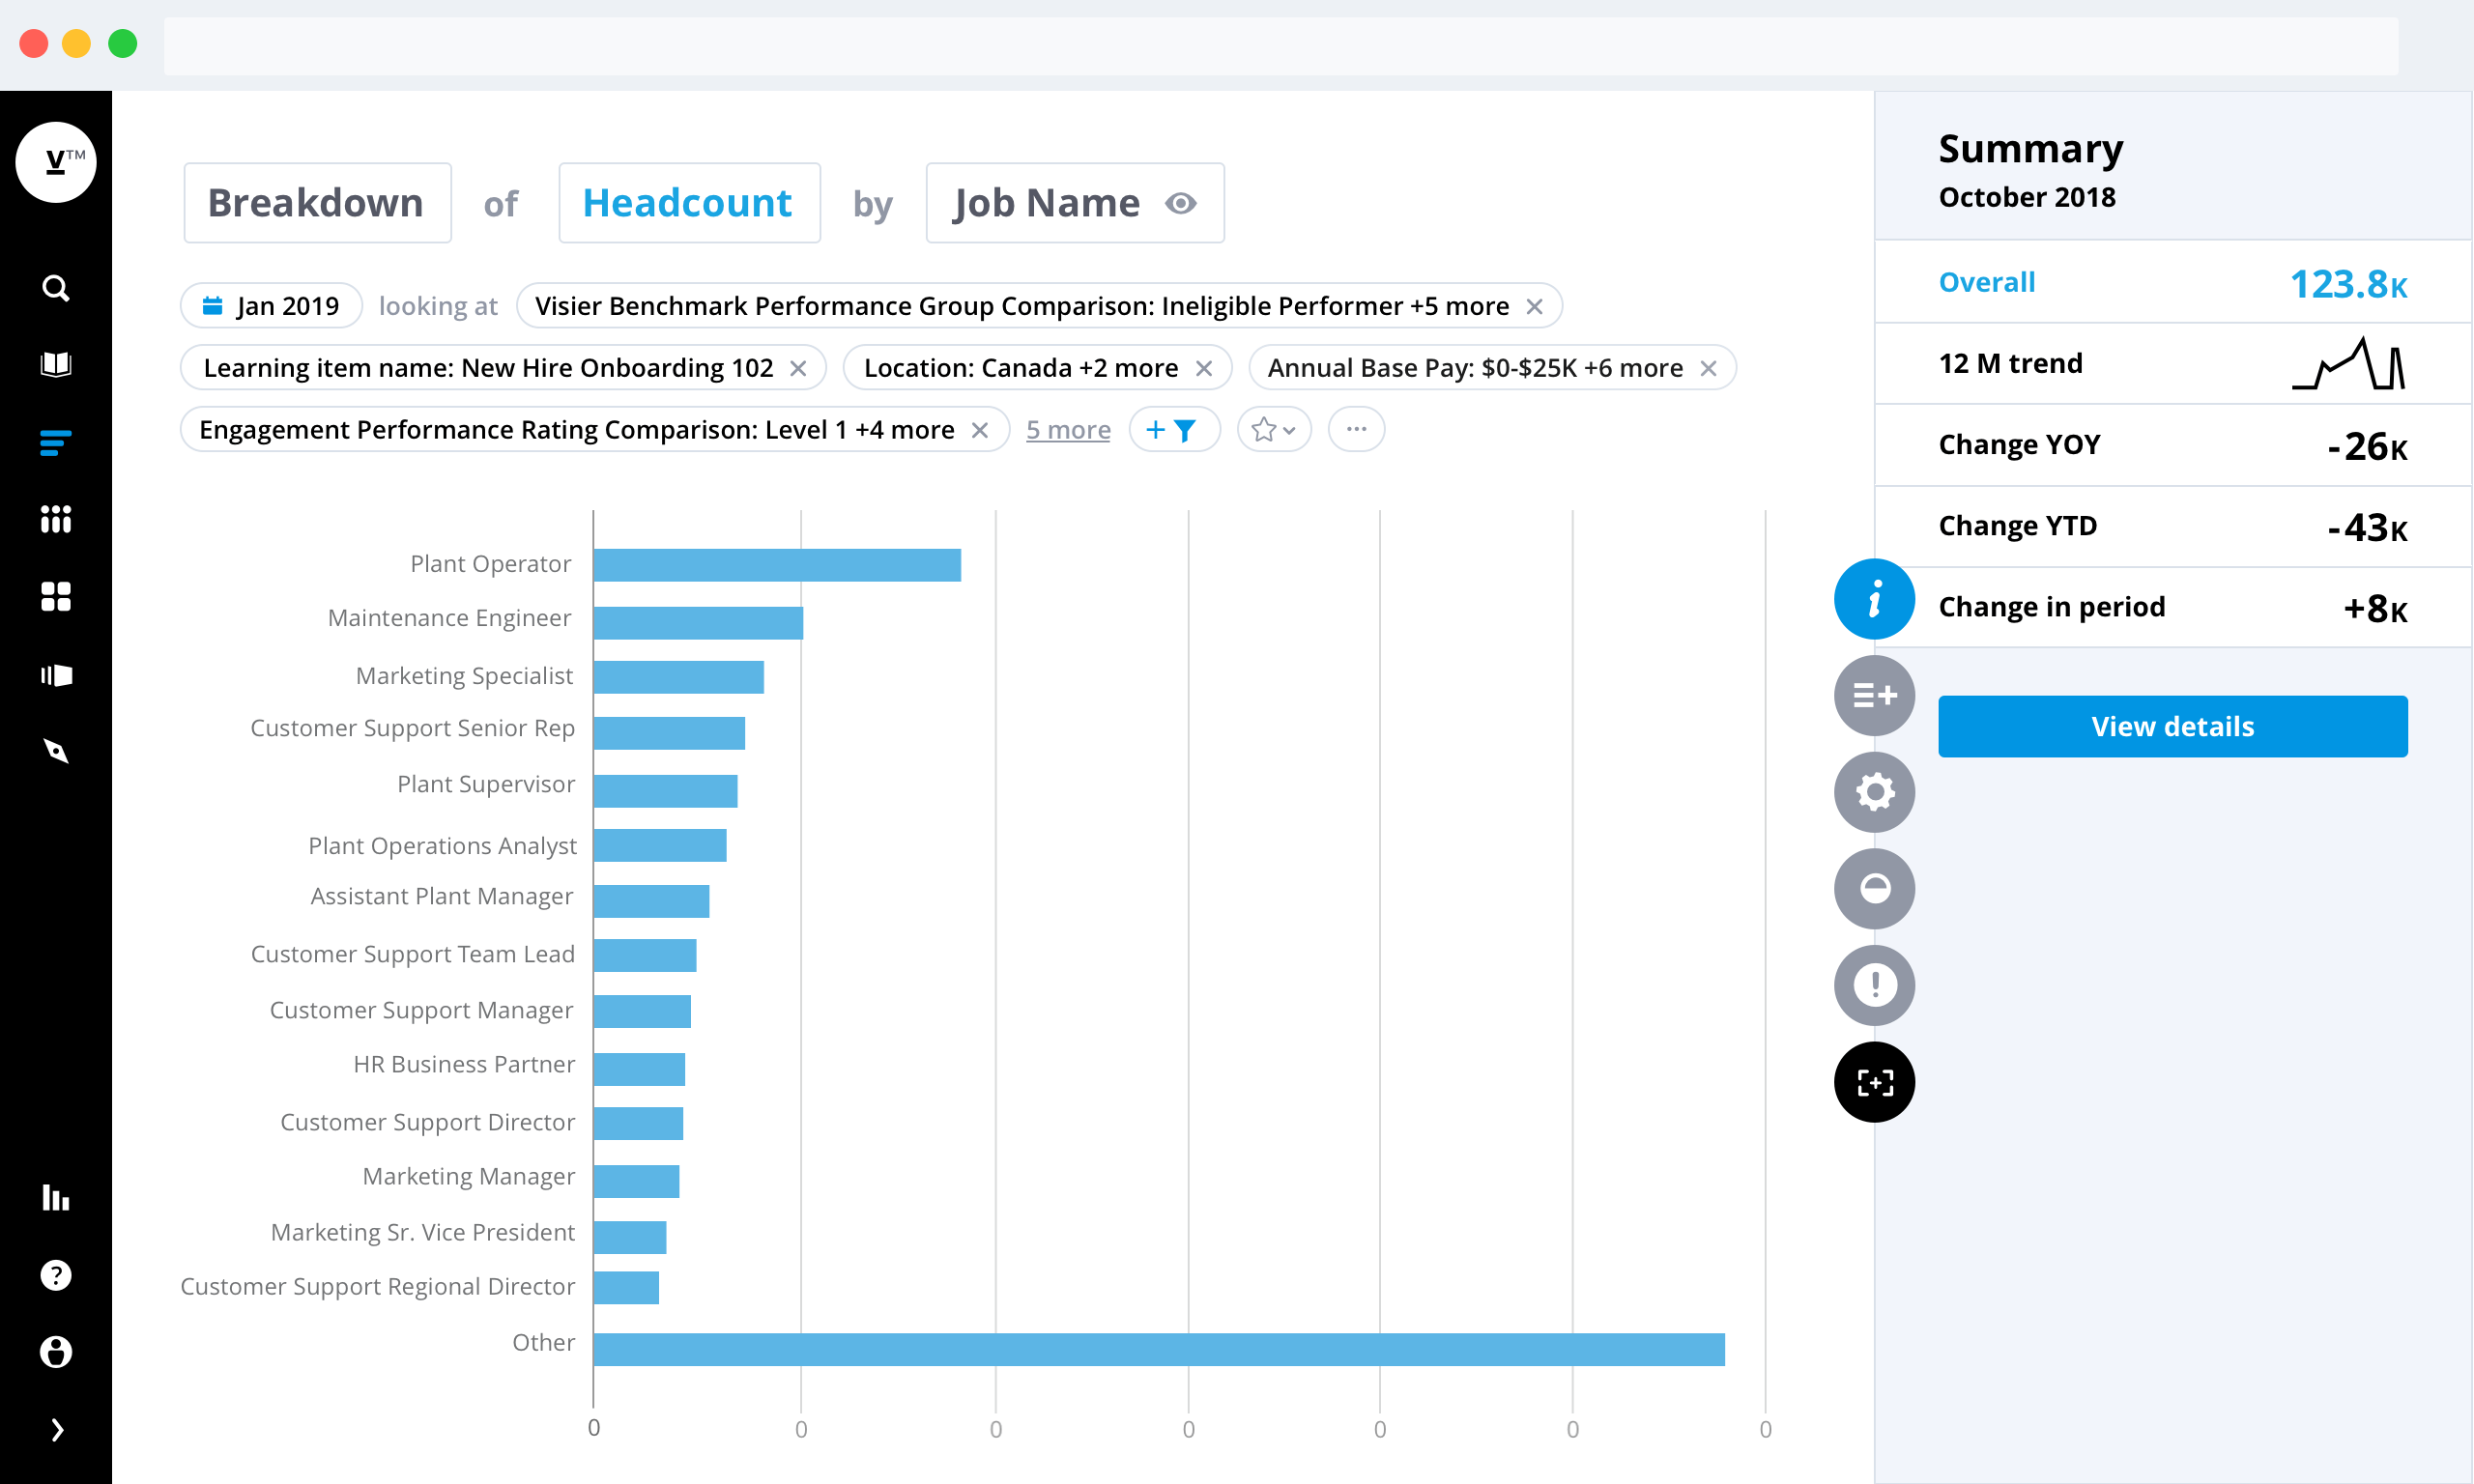
Task: Click the Visier Benchmark Performance Group filter chip
Action: click(x=1038, y=306)
